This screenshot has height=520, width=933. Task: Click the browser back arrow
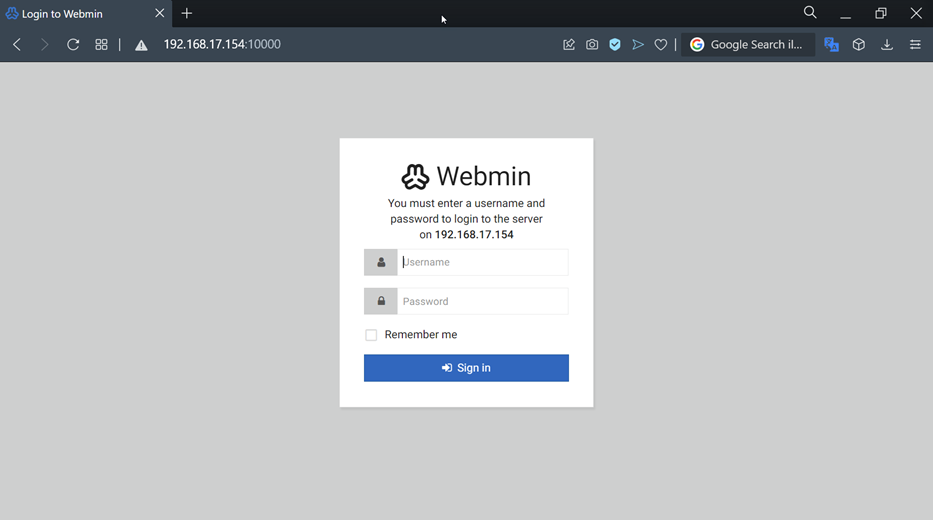click(17, 45)
